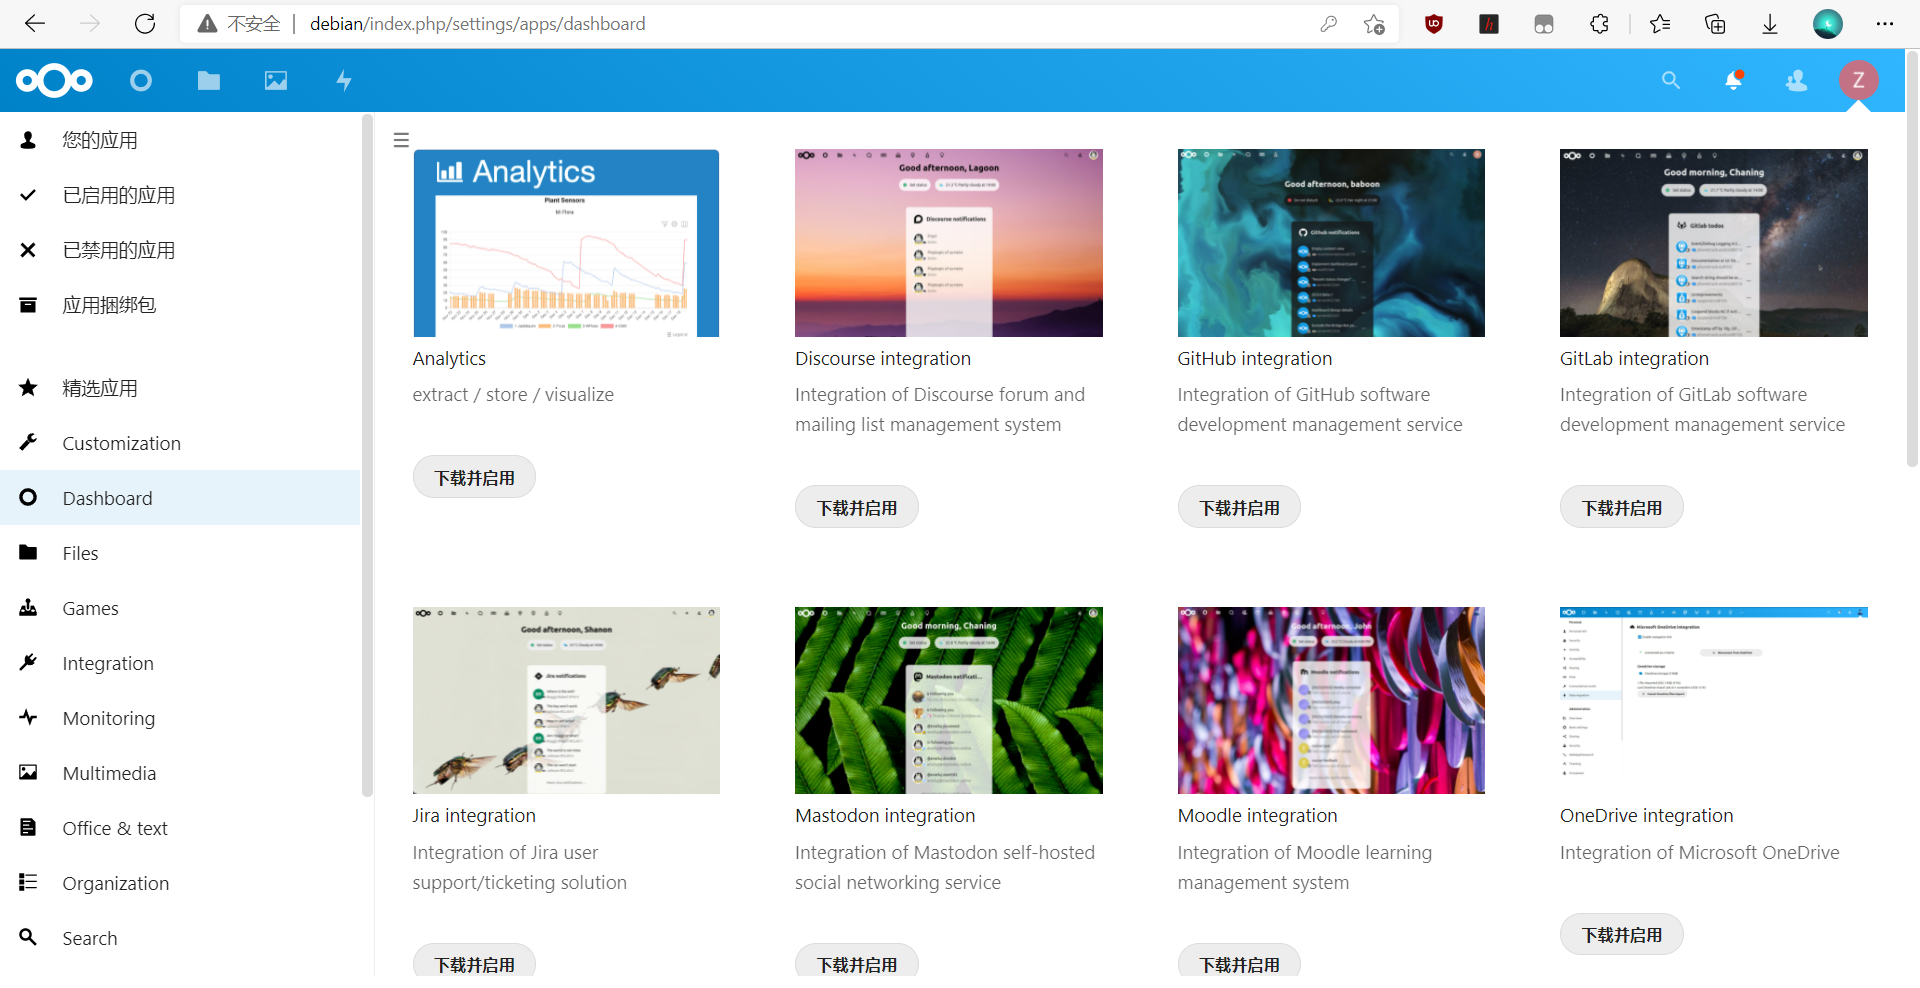The width and height of the screenshot is (1920, 988).
Task: Click the page vertical scrollbar
Action: pos(1912,260)
